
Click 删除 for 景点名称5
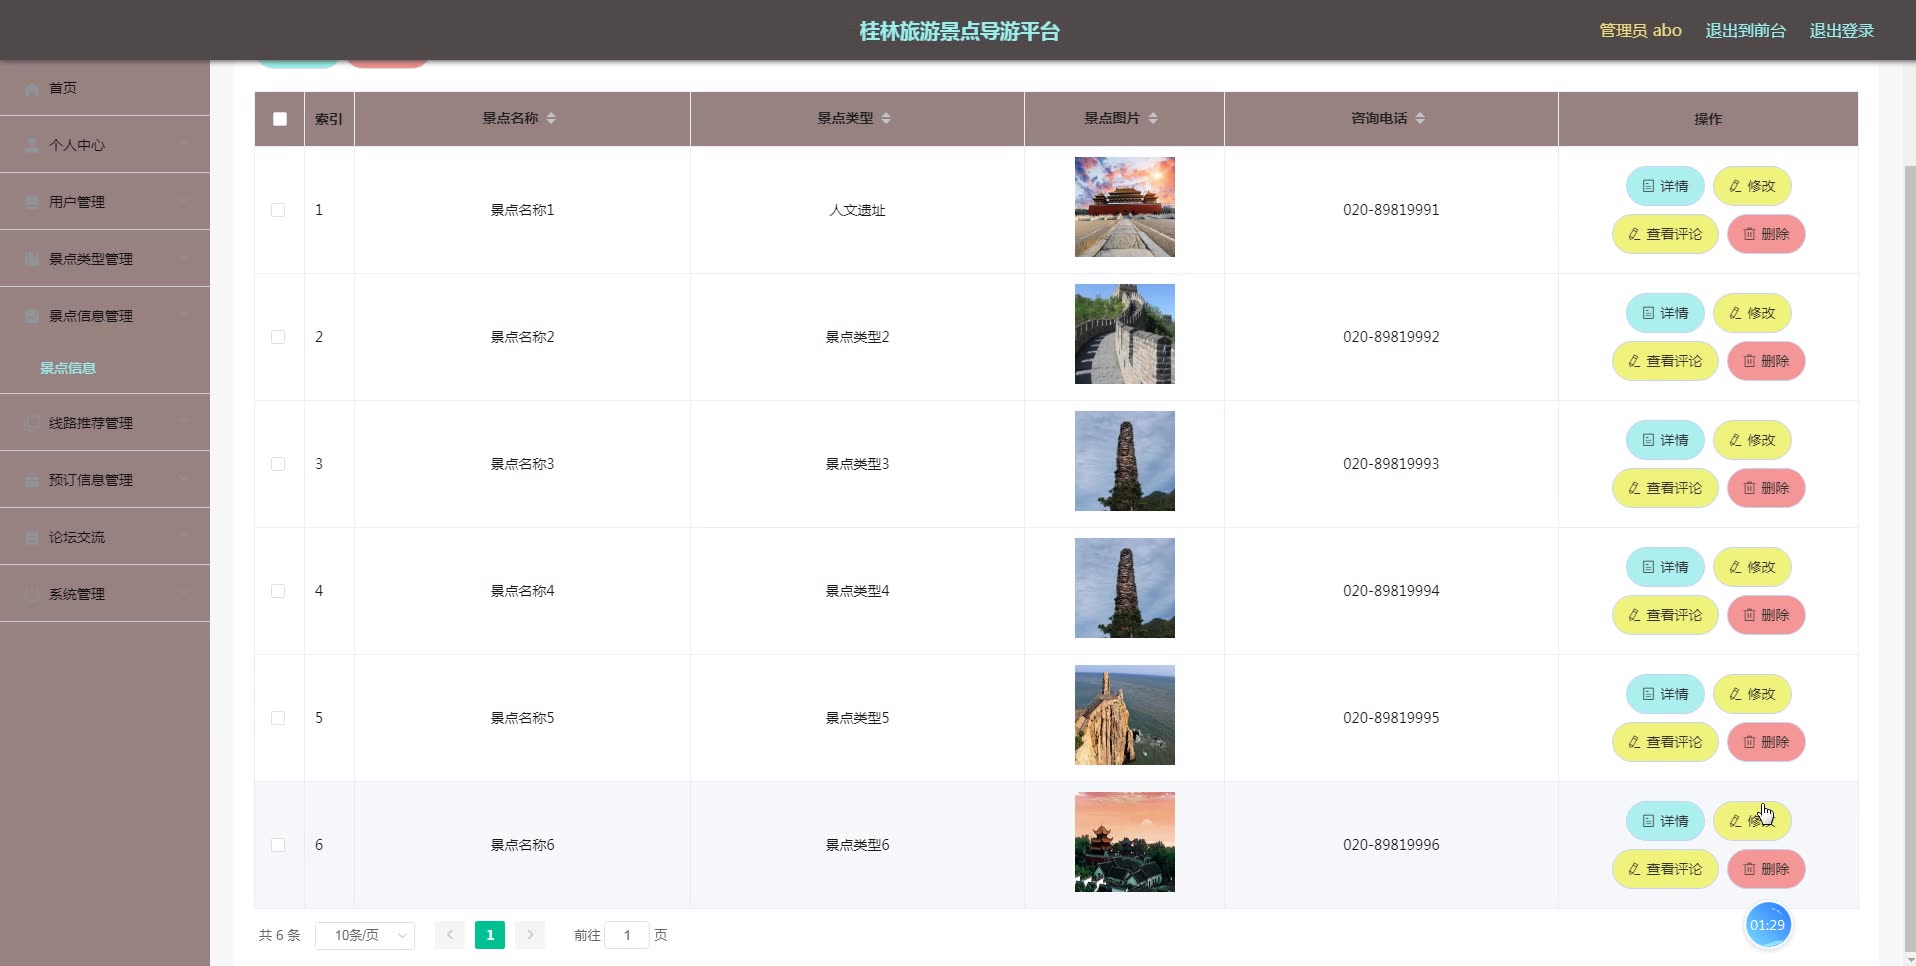[1766, 742]
